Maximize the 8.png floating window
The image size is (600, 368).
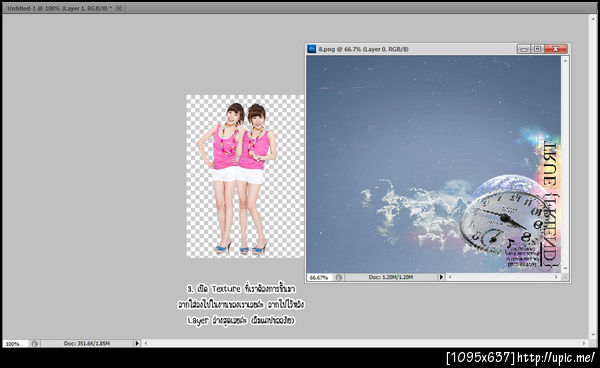click(x=537, y=49)
